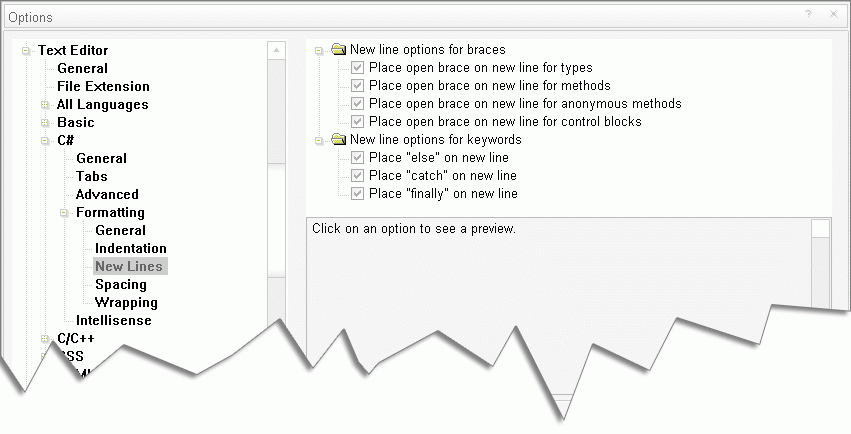The width and height of the screenshot is (851, 434).
Task: Toggle open brace for control blocks
Action: pos(358,122)
